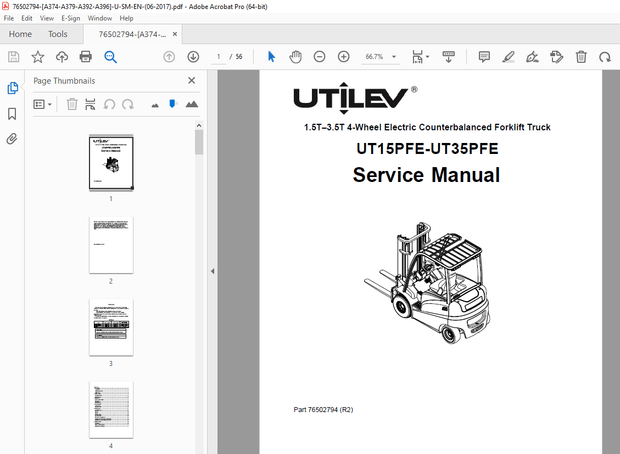Click the Save file icon
Viewport: 620px width, 454px height.
13,57
